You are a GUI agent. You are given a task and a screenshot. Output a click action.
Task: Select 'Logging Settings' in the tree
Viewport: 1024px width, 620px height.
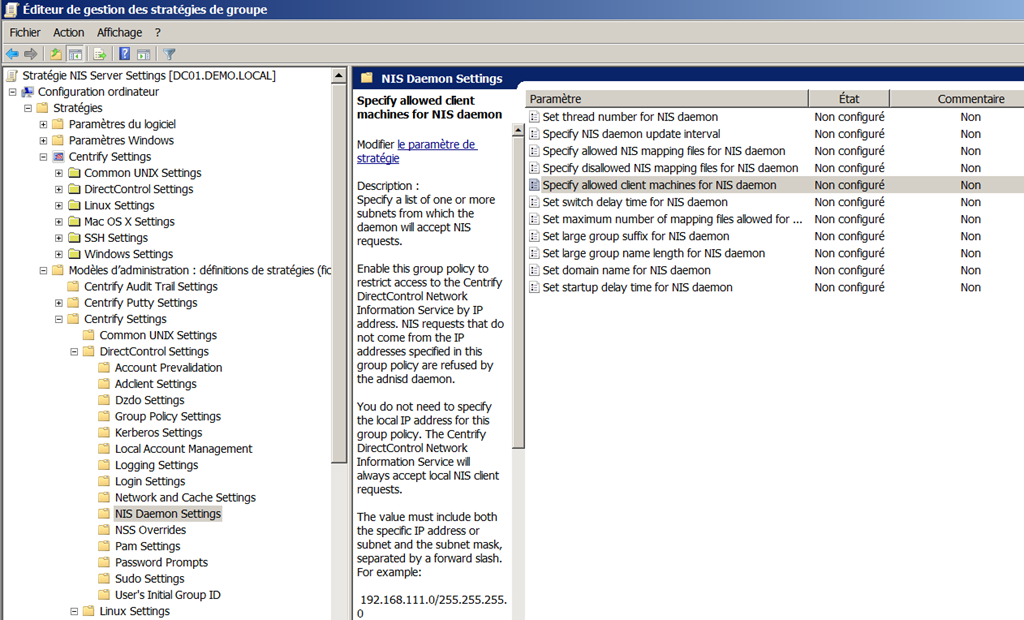(x=157, y=465)
